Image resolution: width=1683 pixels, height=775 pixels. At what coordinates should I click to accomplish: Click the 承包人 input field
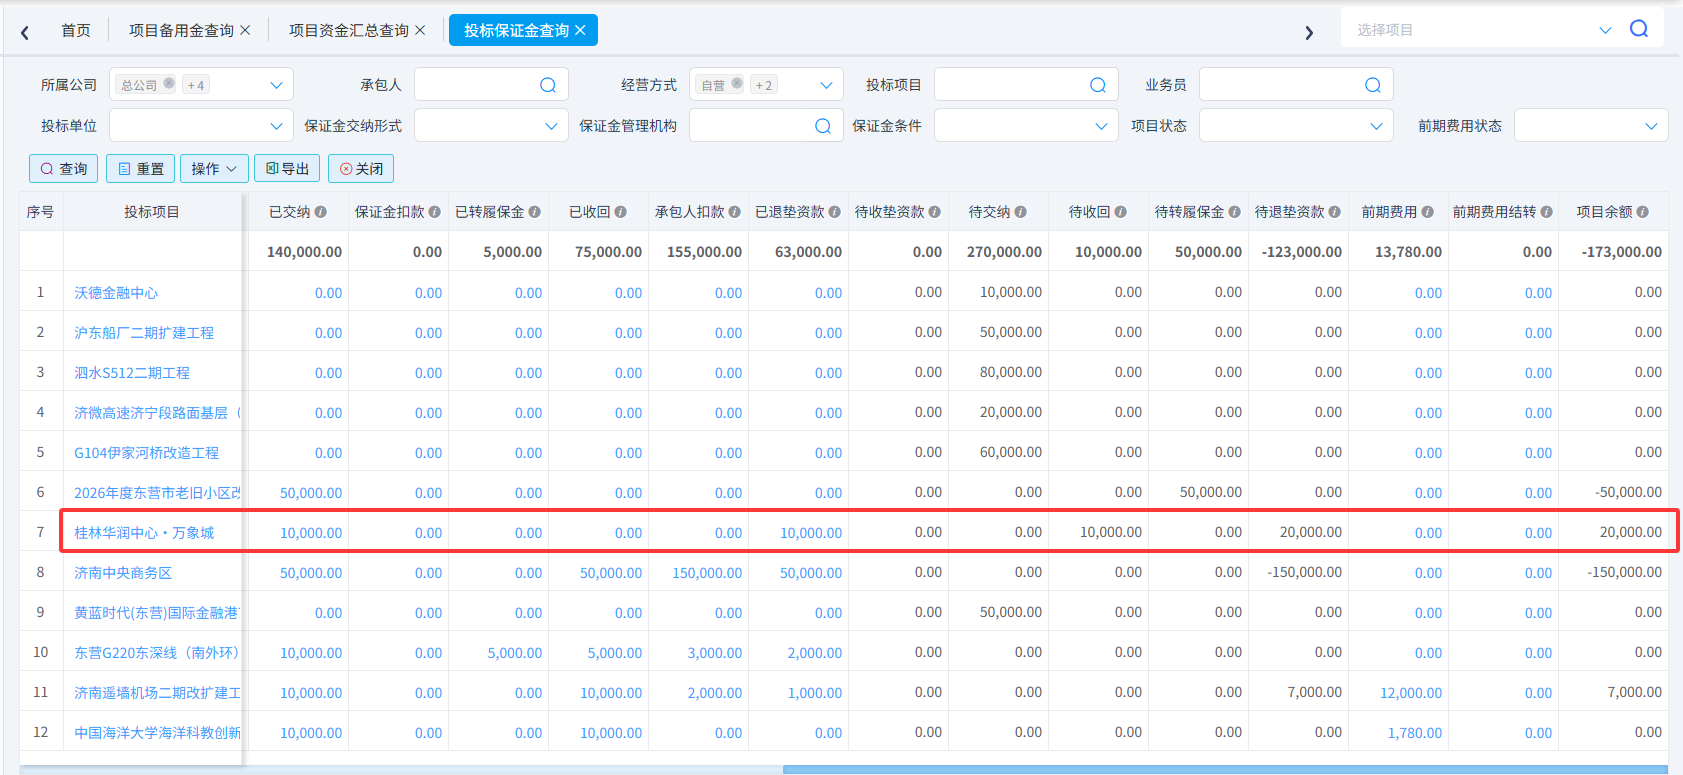491,85
